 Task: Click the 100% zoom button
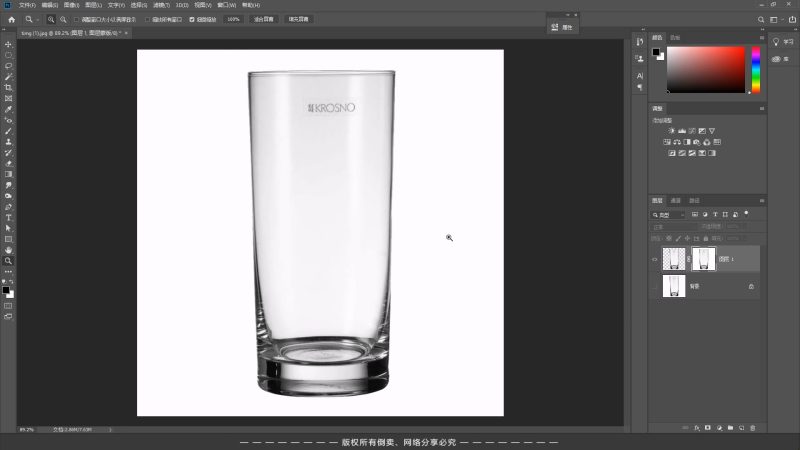click(233, 19)
